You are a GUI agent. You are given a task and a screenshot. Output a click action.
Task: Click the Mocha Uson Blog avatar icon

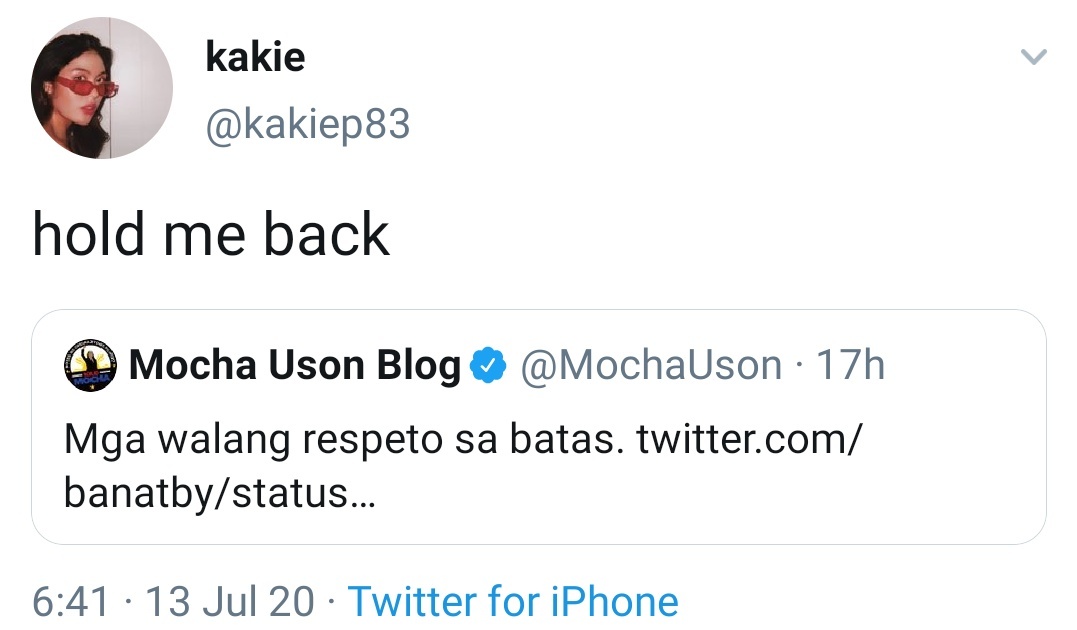pyautogui.click(x=92, y=367)
